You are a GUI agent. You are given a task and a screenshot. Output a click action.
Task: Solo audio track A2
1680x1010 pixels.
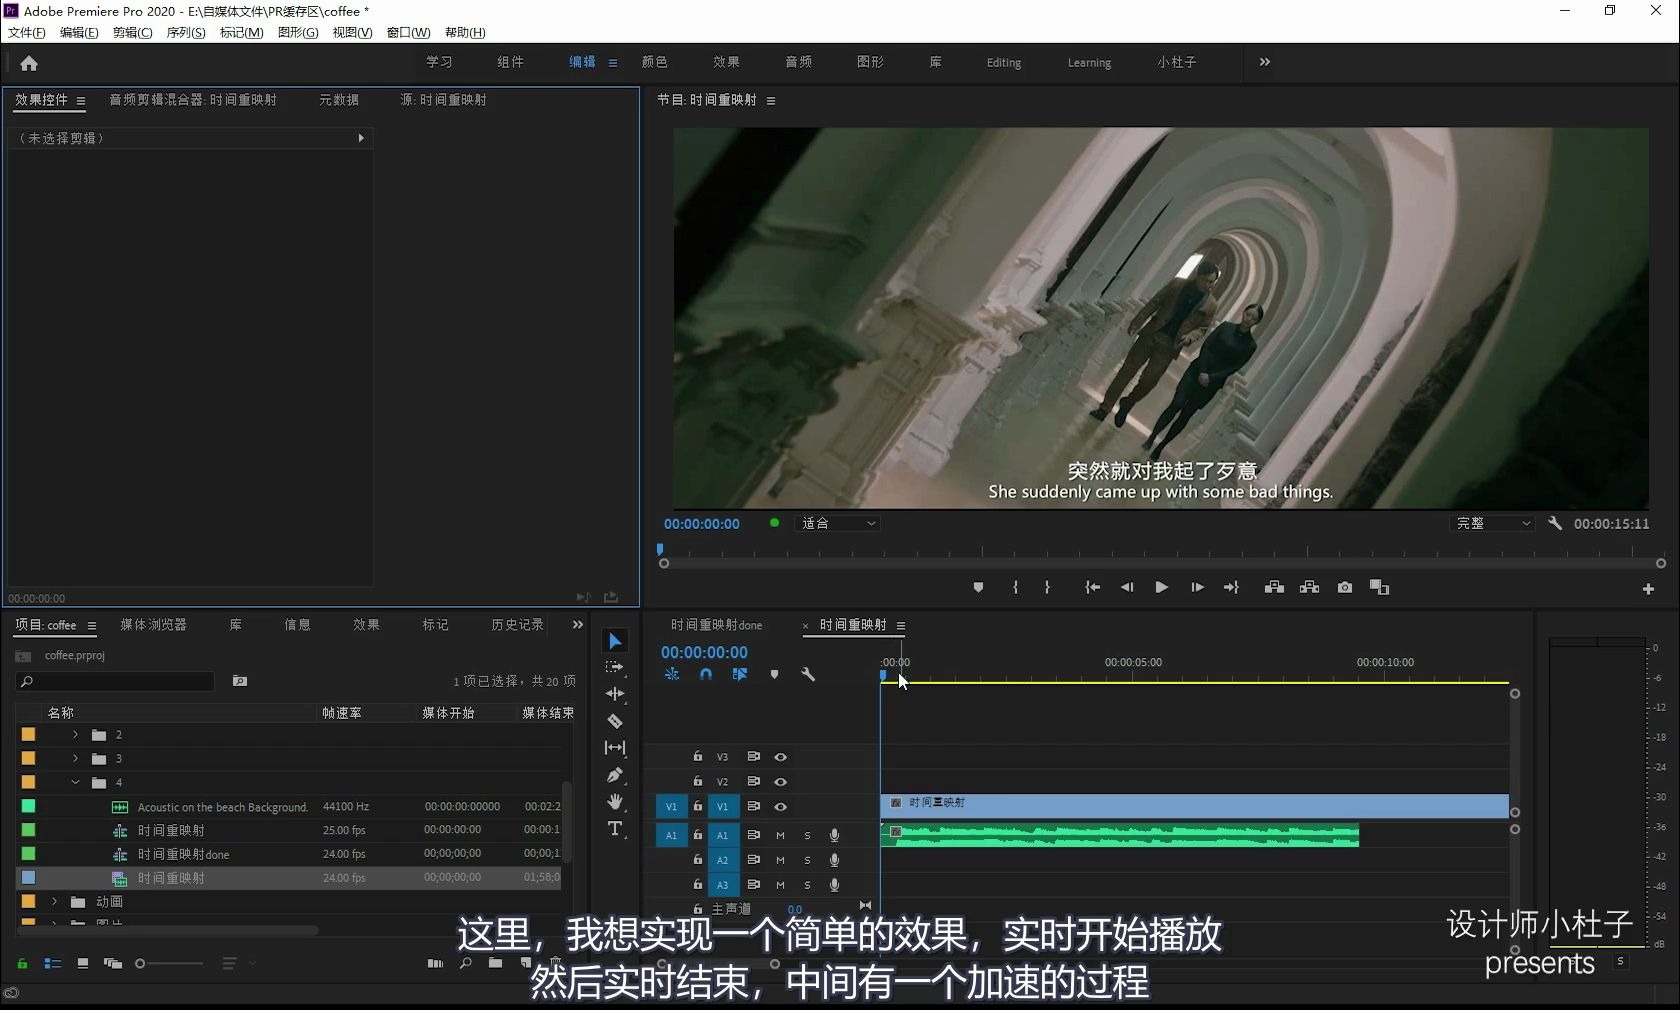pyautogui.click(x=807, y=860)
